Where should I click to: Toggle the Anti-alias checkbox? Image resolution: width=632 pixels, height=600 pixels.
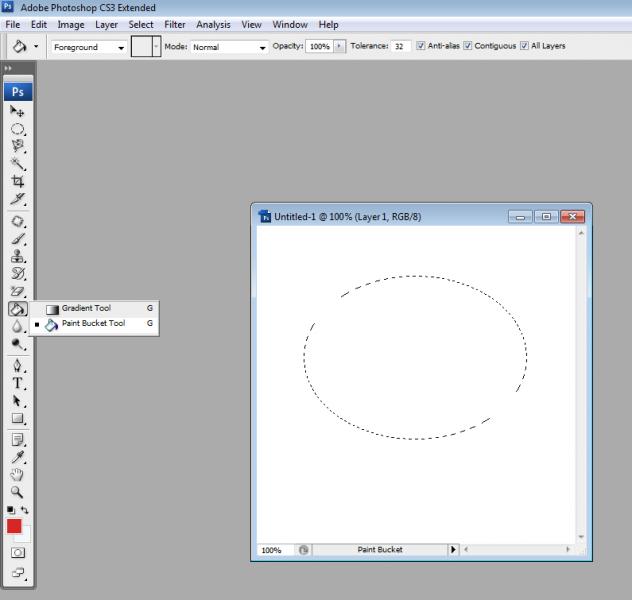421,46
